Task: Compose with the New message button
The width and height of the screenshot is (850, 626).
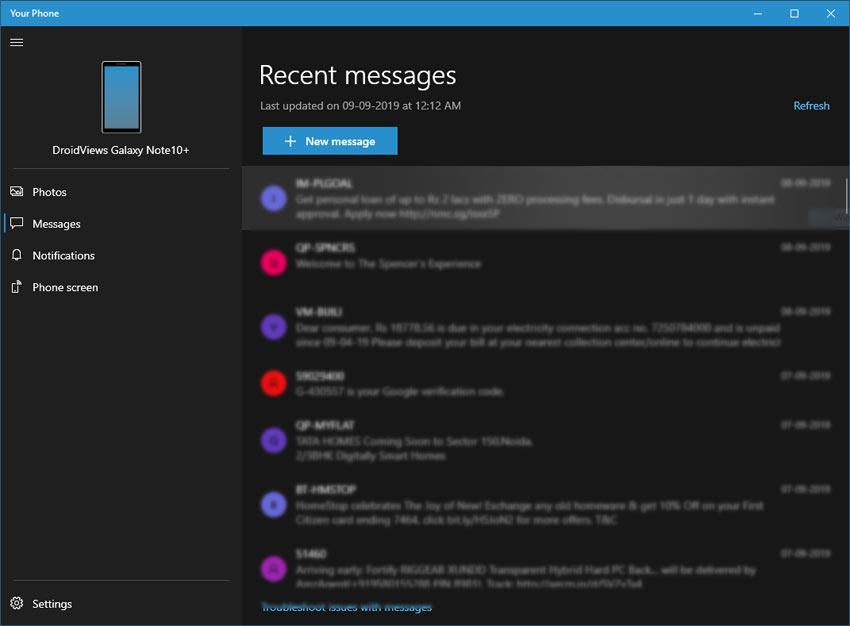Action: point(330,141)
